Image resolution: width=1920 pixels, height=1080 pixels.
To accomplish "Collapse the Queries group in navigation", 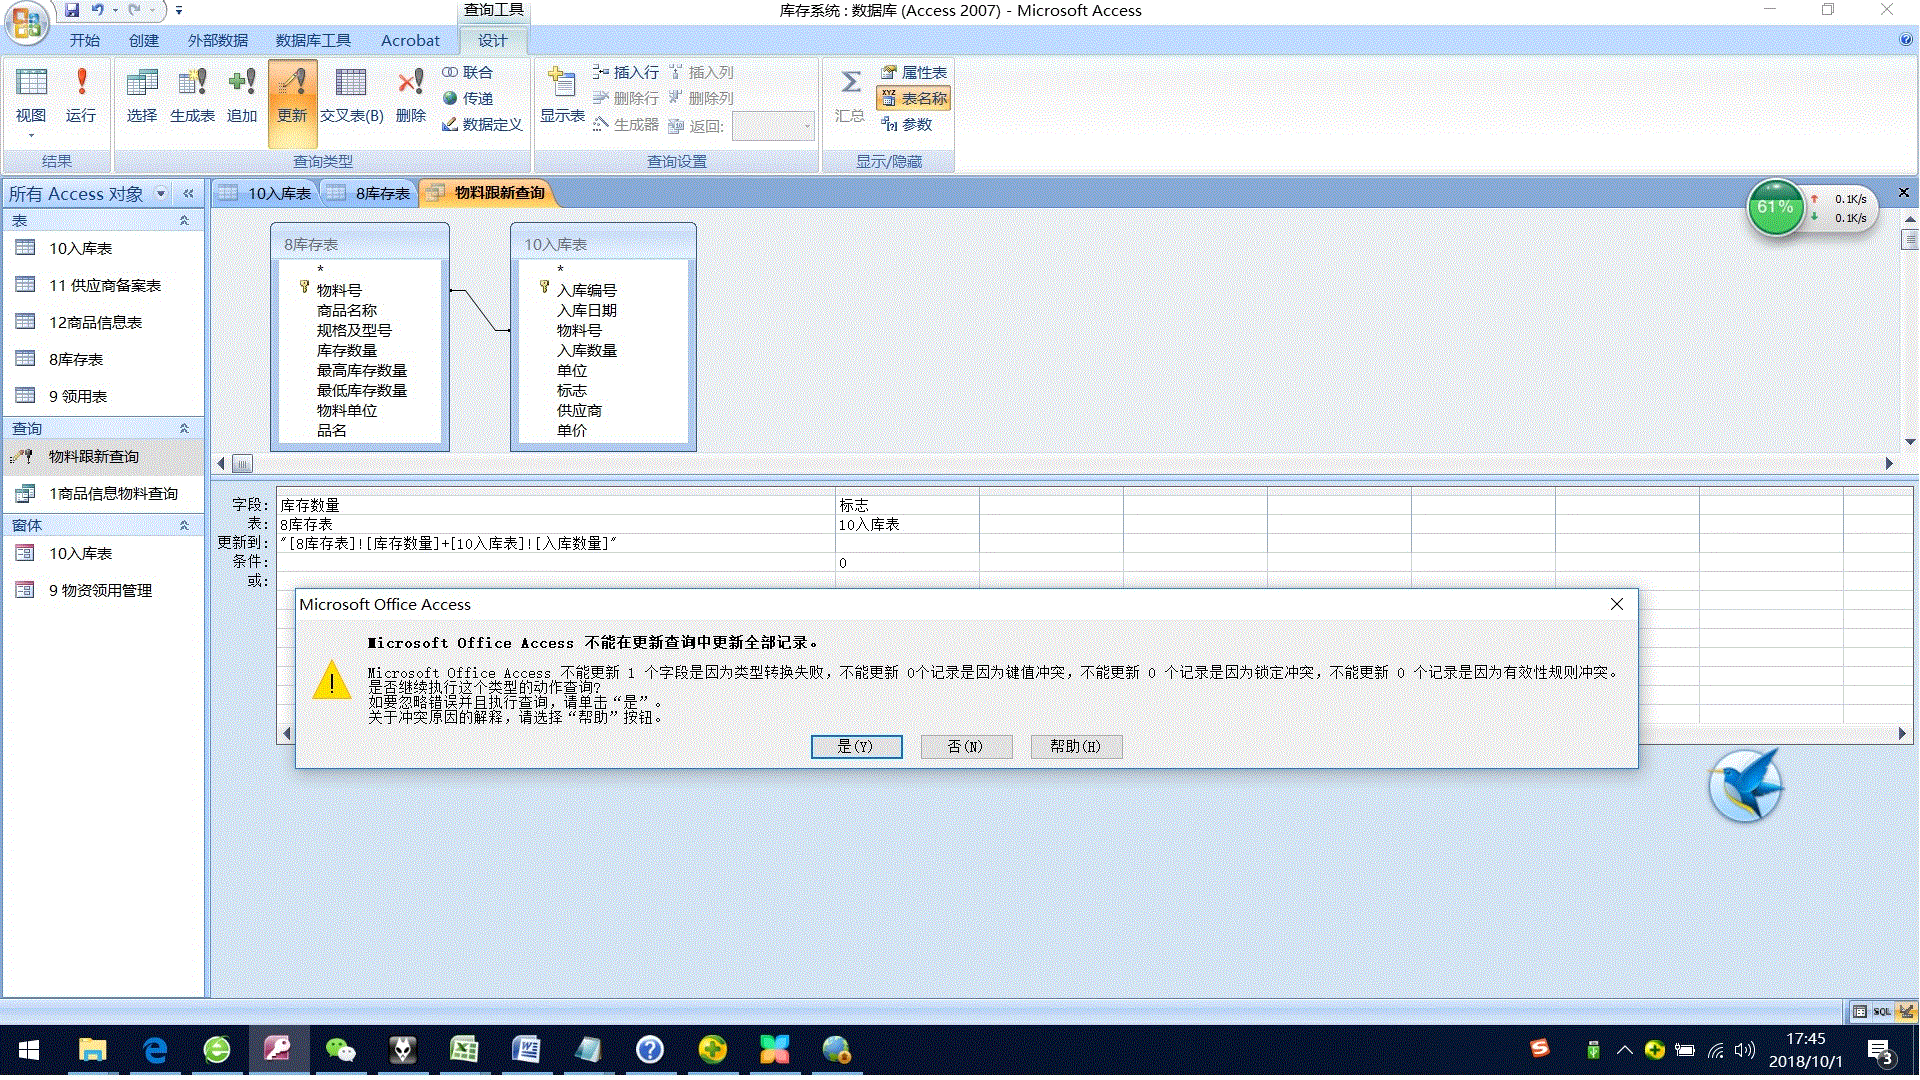I will click(184, 428).
